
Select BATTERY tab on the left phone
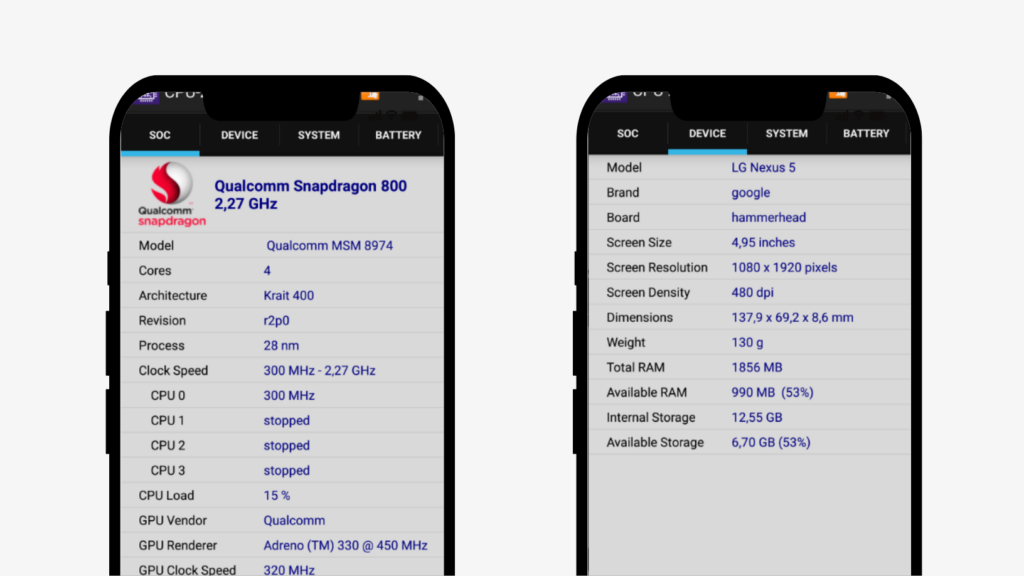(x=398, y=136)
